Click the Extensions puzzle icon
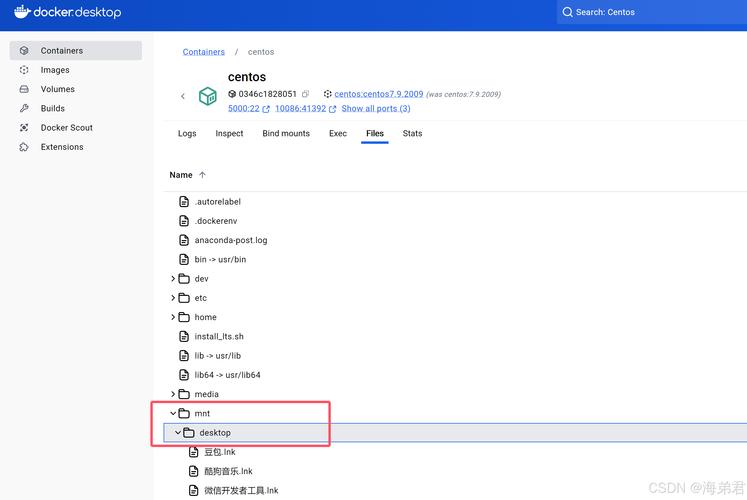This screenshot has height=500, width=747. [24, 147]
